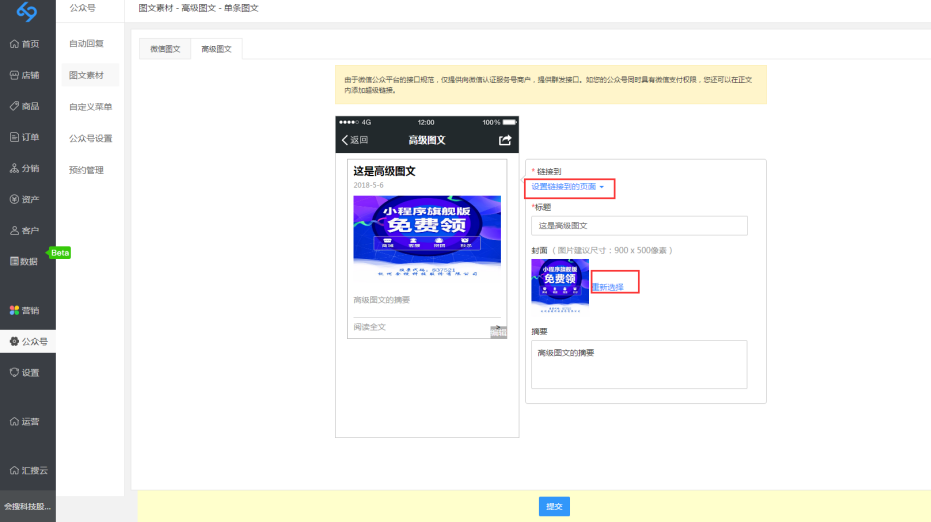
Task: Click the app logo in the sidebar
Action: click(27, 11)
